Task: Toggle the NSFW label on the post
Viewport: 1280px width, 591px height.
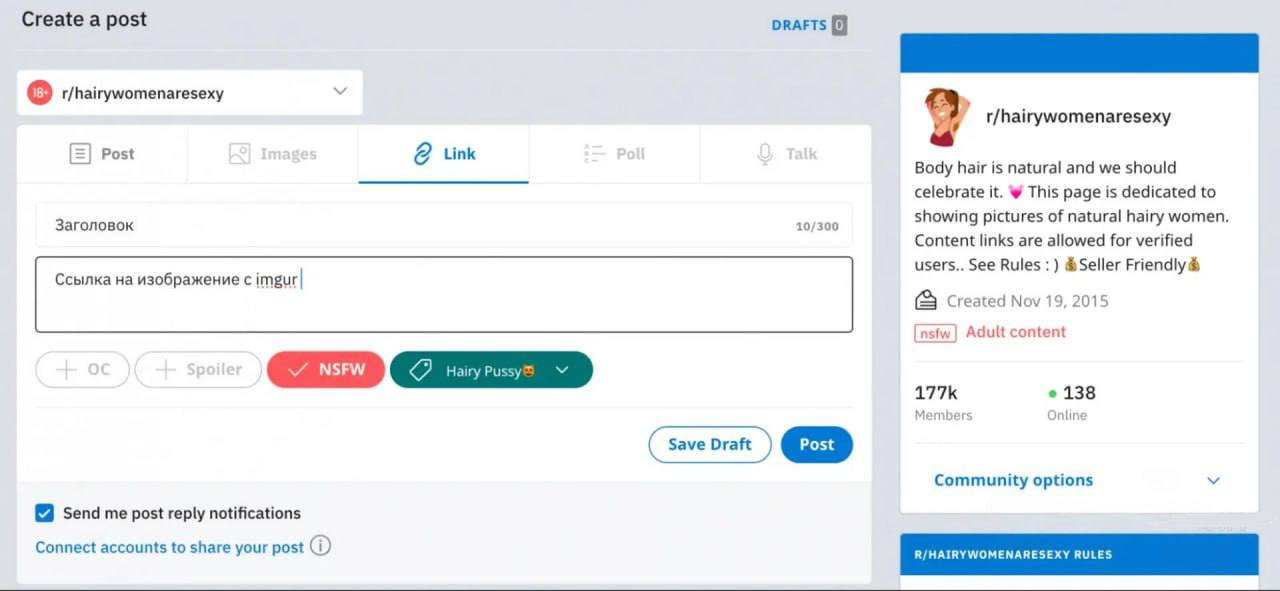Action: pyautogui.click(x=326, y=369)
